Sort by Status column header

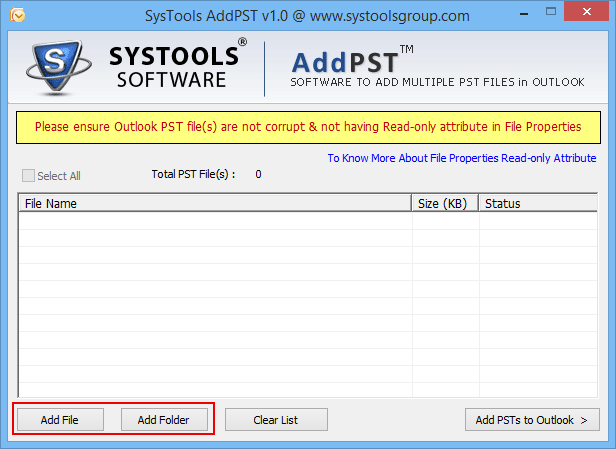(538, 203)
